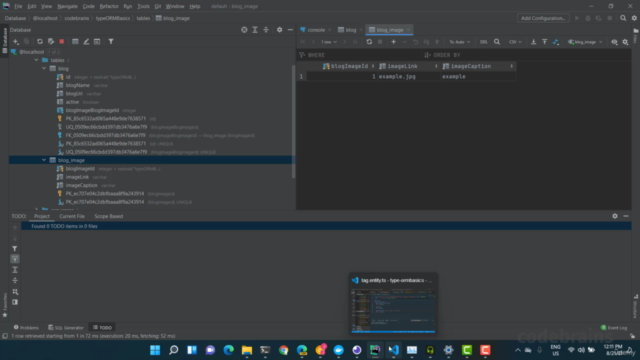Image resolution: width=640 pixels, height=360 pixels.
Task: Select the blogName column in the tree
Action: (x=78, y=85)
